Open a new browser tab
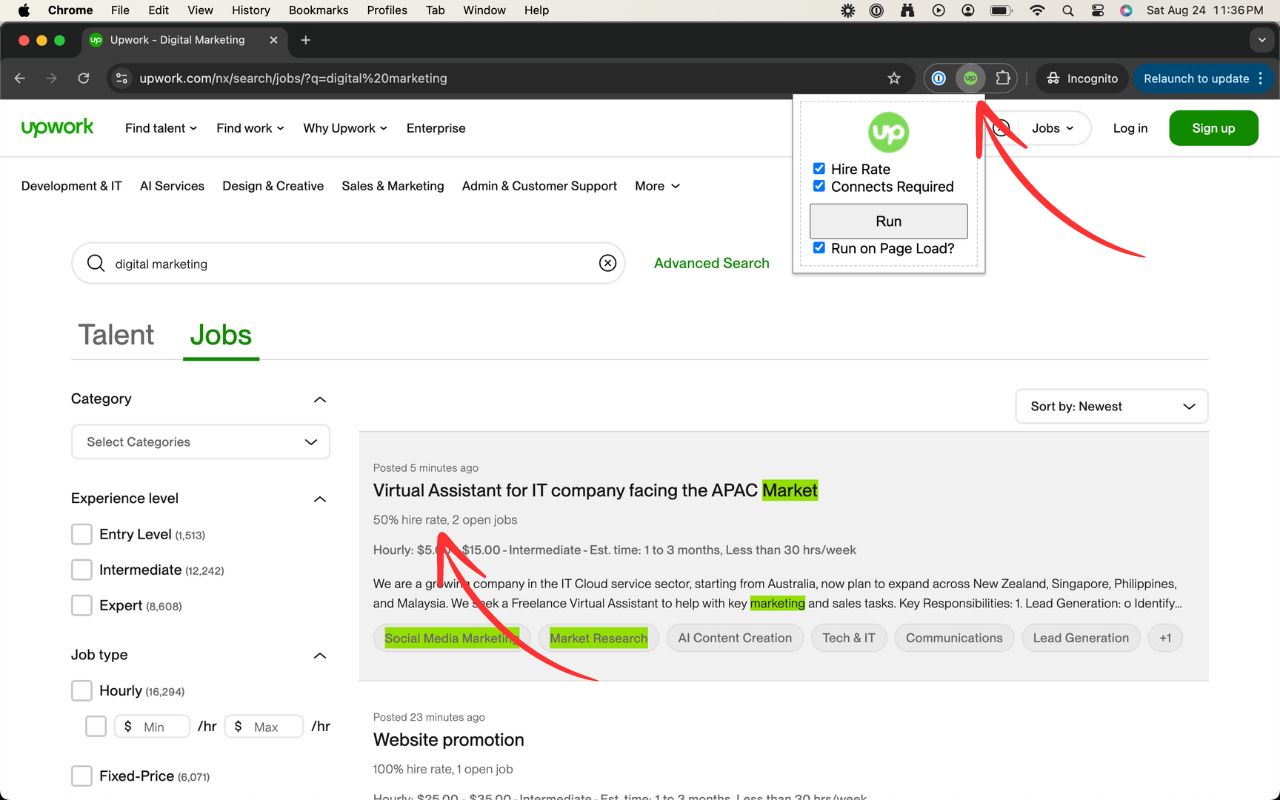This screenshot has width=1280, height=800. click(306, 40)
